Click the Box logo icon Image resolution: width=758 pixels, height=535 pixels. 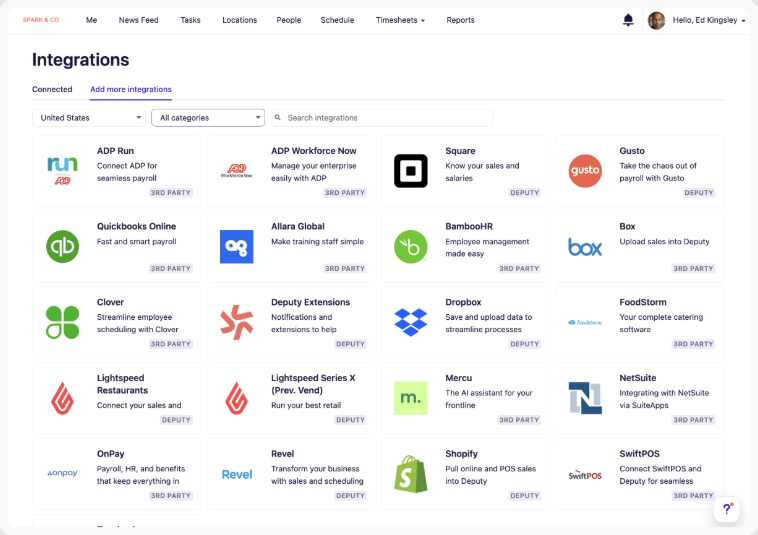[x=585, y=247]
